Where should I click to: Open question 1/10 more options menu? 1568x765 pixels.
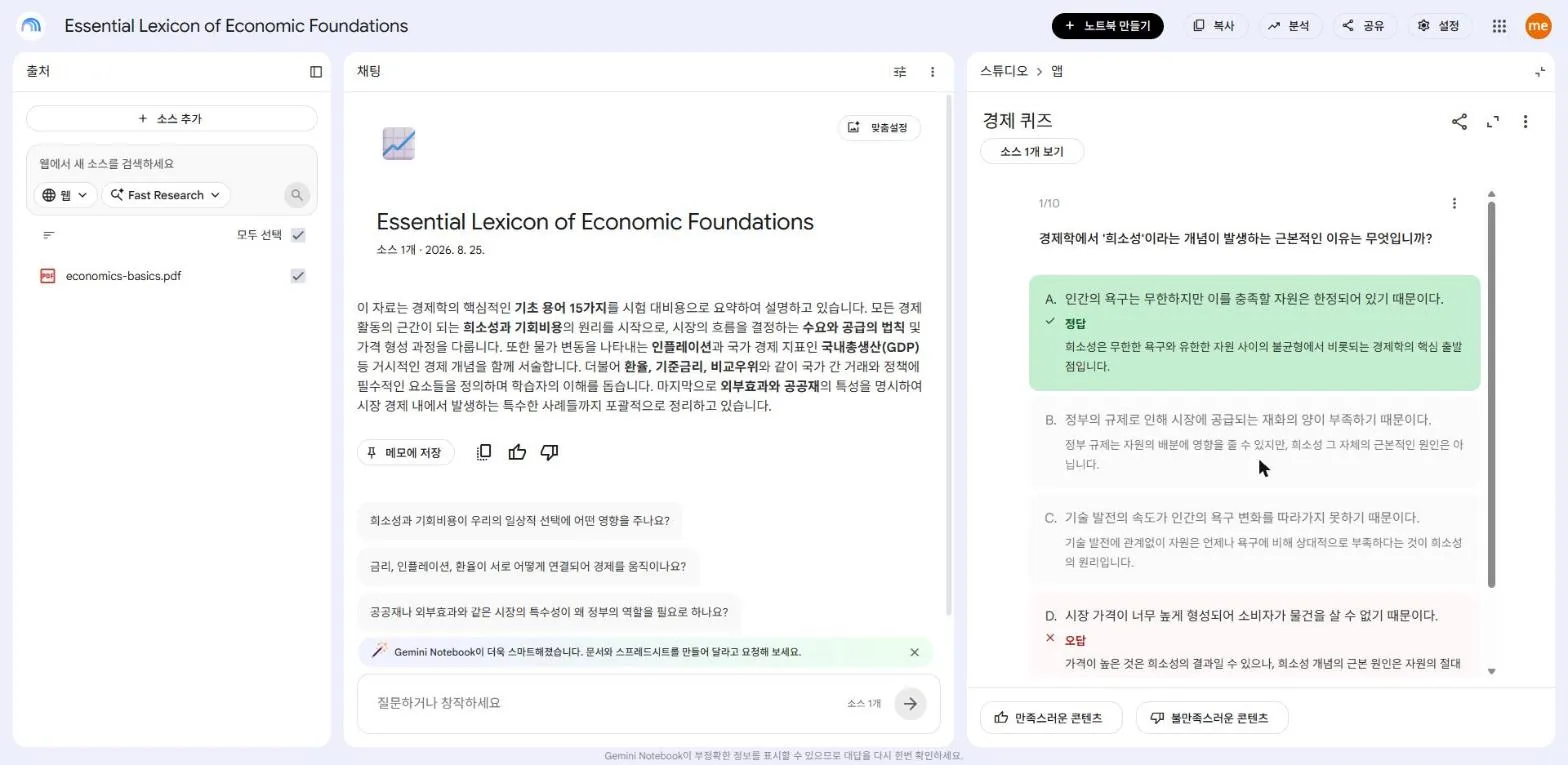click(1454, 203)
